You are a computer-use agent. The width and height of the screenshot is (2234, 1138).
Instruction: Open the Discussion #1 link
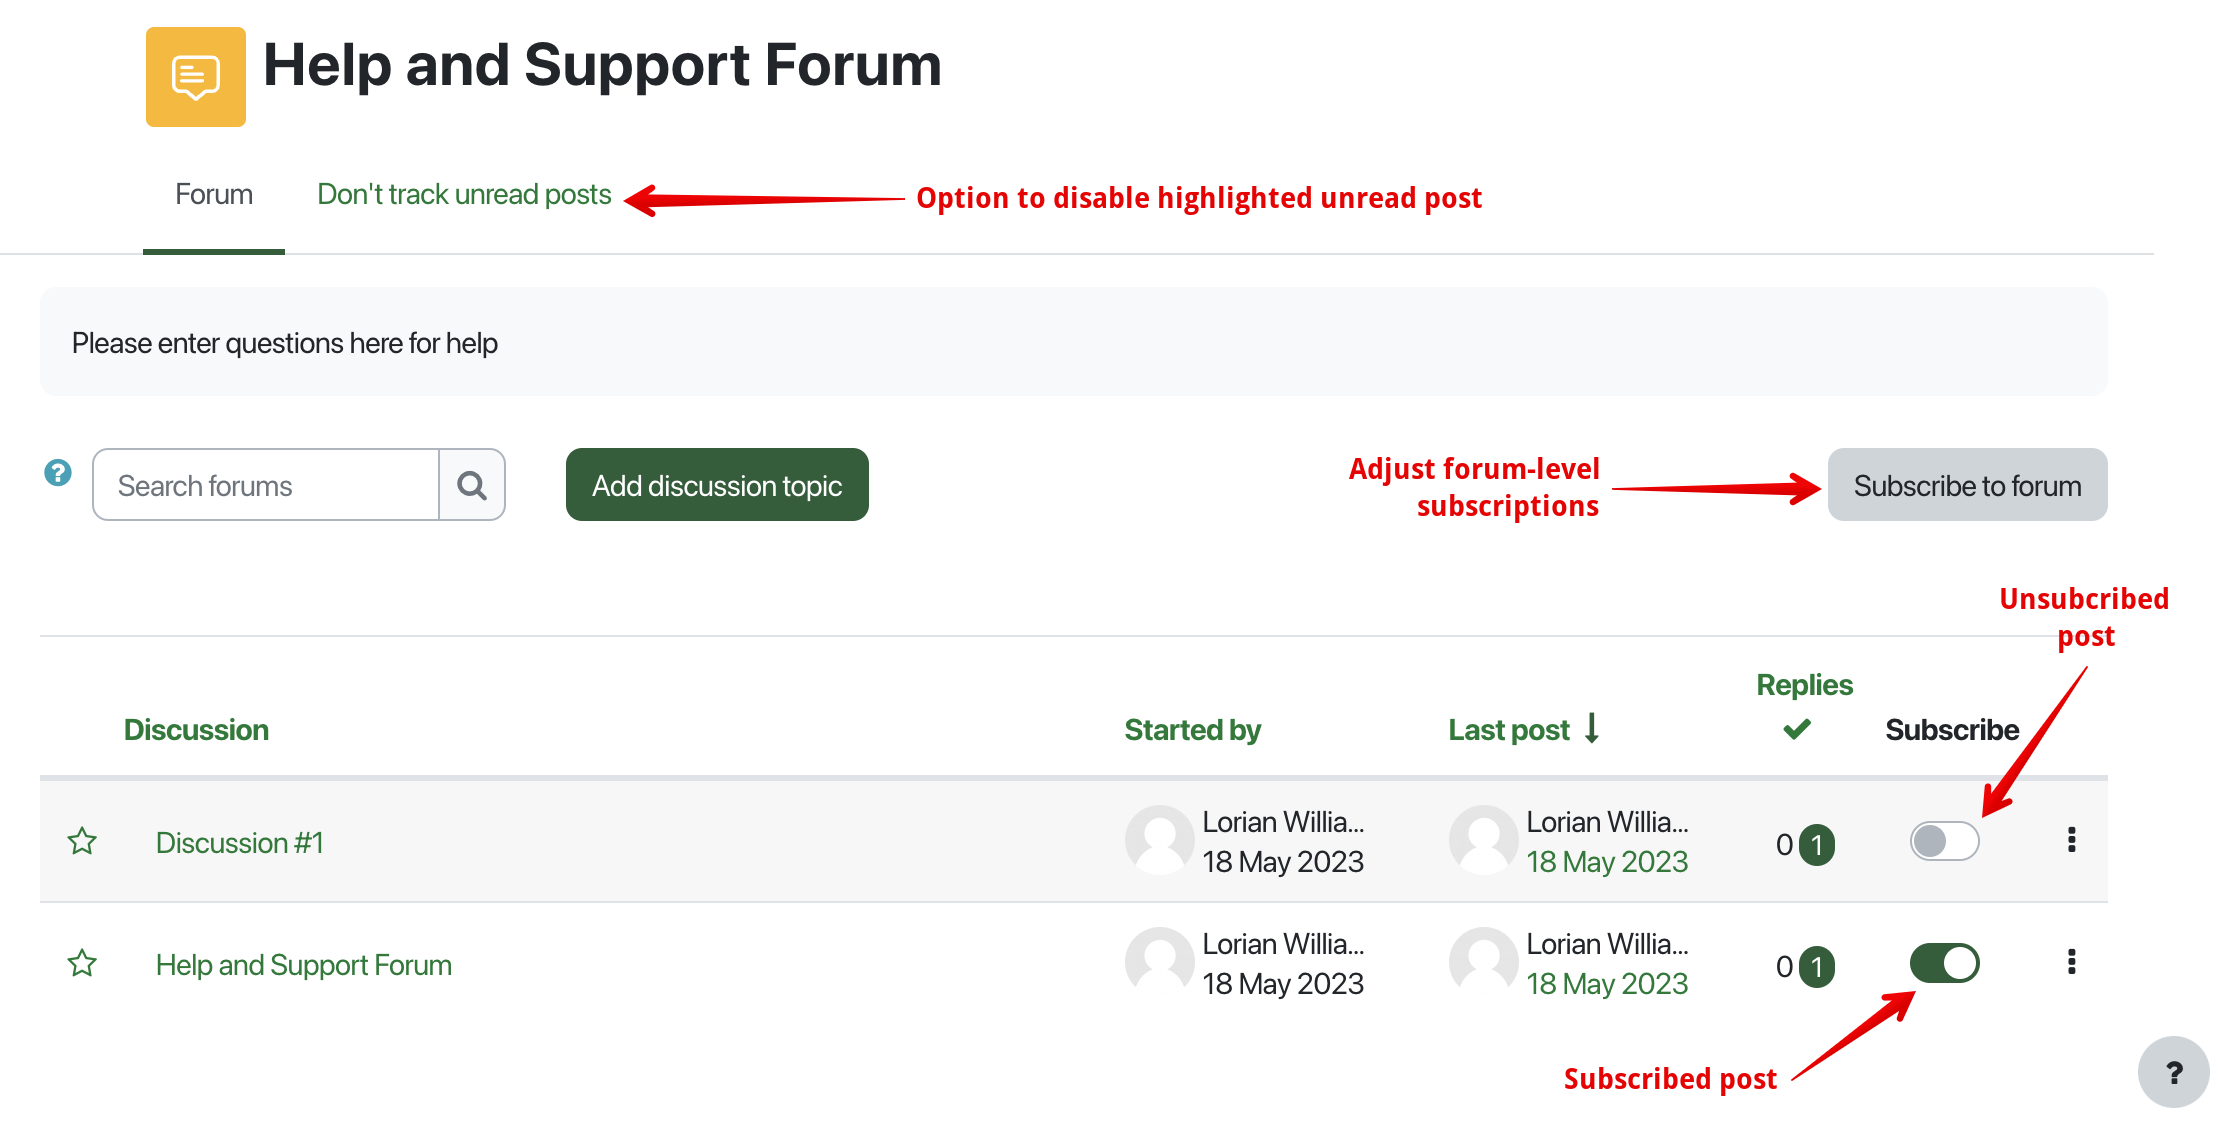[x=240, y=843]
